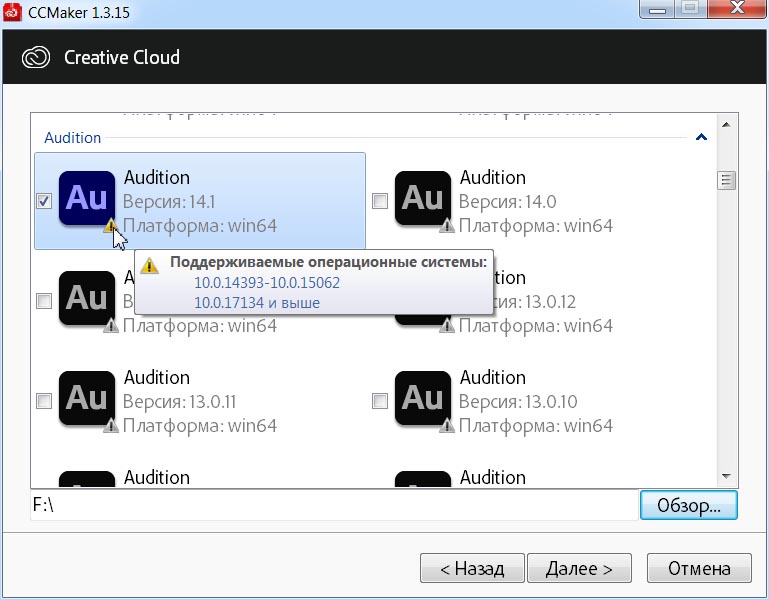
Task: Click the warning triangle on Audition 13.0.12
Action: 447,325
